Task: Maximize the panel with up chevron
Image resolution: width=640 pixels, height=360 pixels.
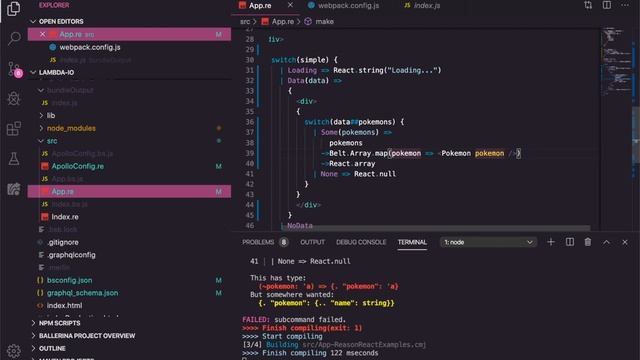Action: pos(607,242)
